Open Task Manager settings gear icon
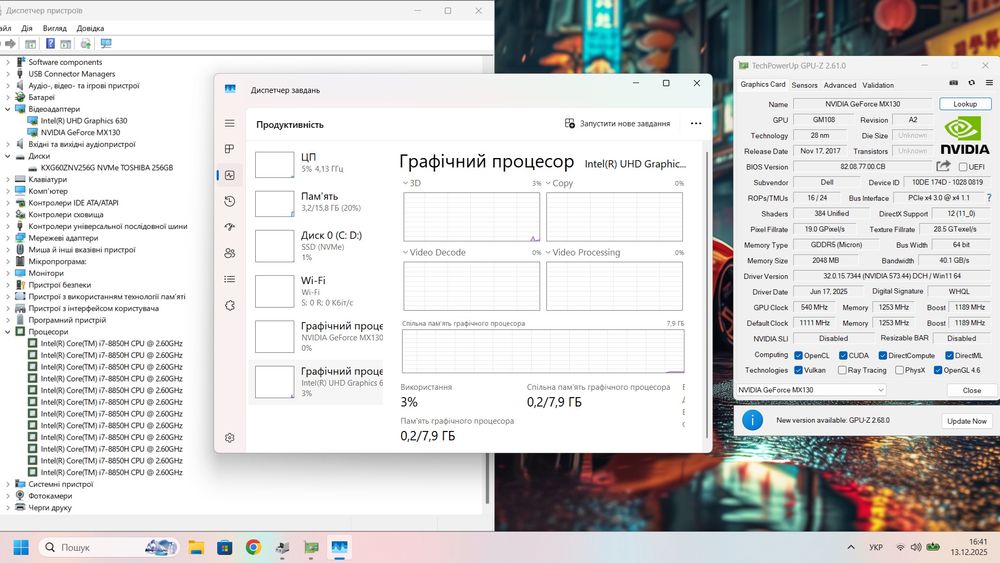The height and width of the screenshot is (563, 1000). (x=230, y=437)
